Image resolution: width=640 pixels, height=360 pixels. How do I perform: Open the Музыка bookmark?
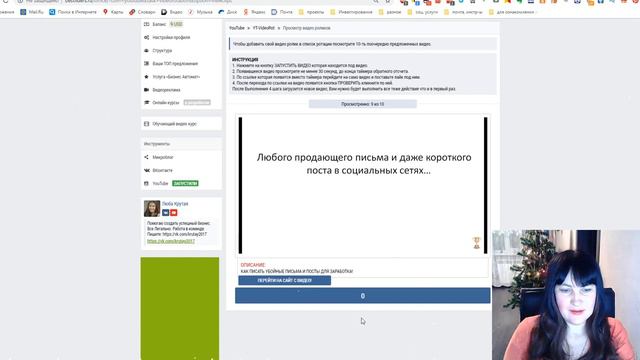pyautogui.click(x=200, y=12)
